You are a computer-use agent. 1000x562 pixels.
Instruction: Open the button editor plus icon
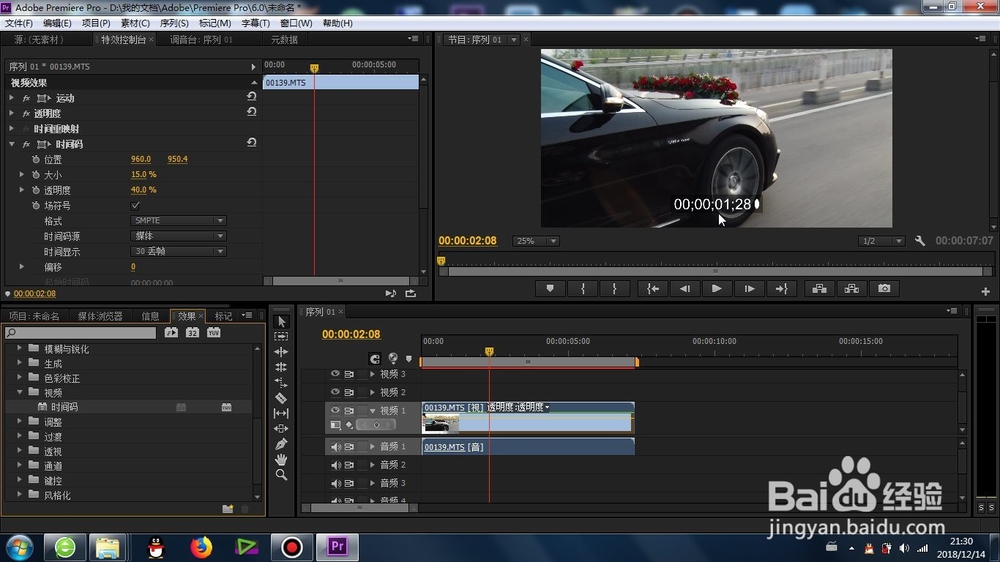click(x=985, y=292)
